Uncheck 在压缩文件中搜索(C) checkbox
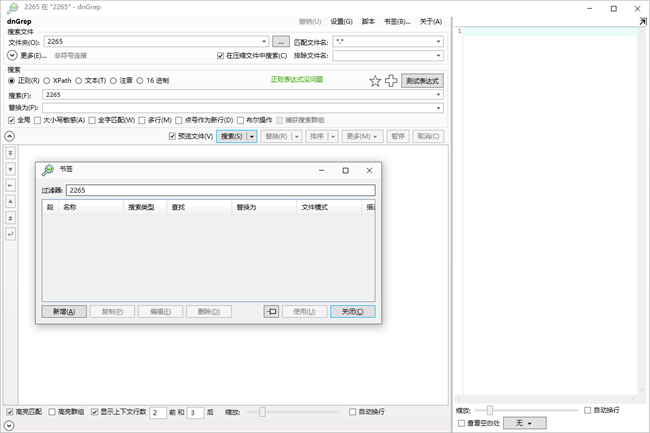This screenshot has height=433, width=650. pyautogui.click(x=221, y=56)
